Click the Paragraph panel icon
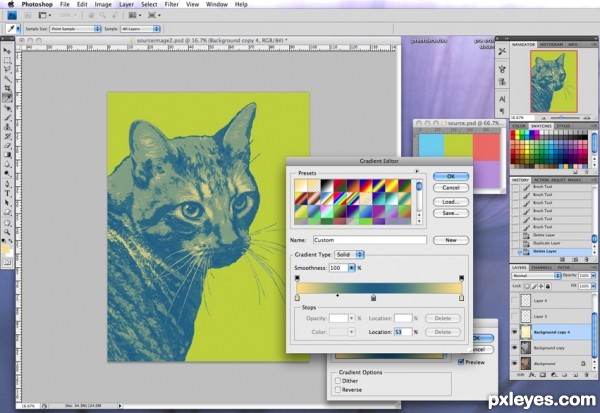 tap(502, 111)
